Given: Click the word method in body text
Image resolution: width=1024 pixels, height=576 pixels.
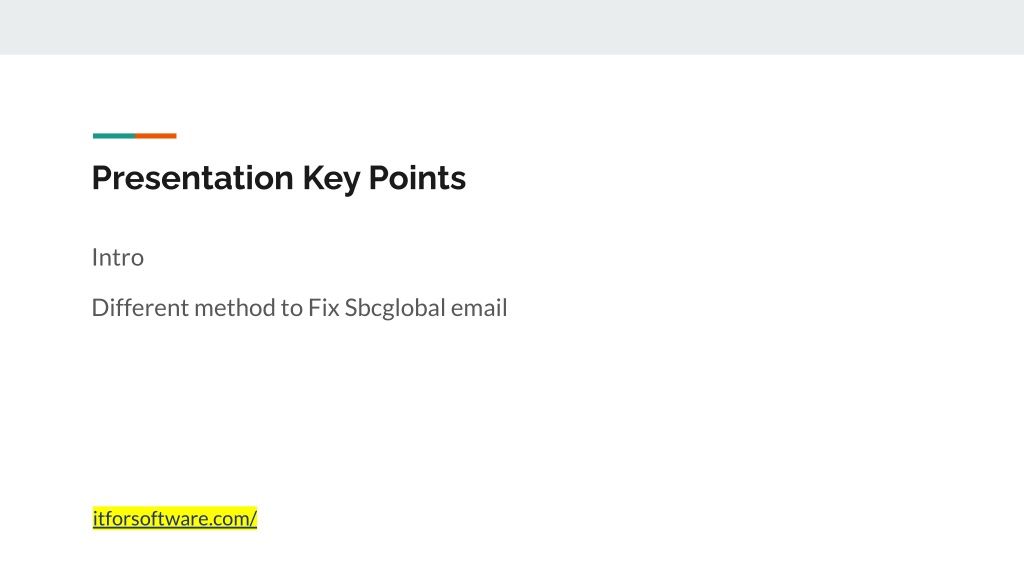Looking at the screenshot, I should (x=234, y=308).
